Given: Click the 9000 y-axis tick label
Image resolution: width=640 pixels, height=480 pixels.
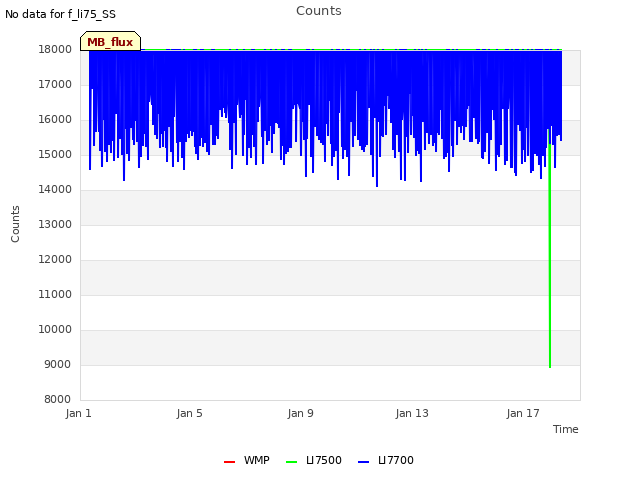Looking at the screenshot, I should point(58,364).
